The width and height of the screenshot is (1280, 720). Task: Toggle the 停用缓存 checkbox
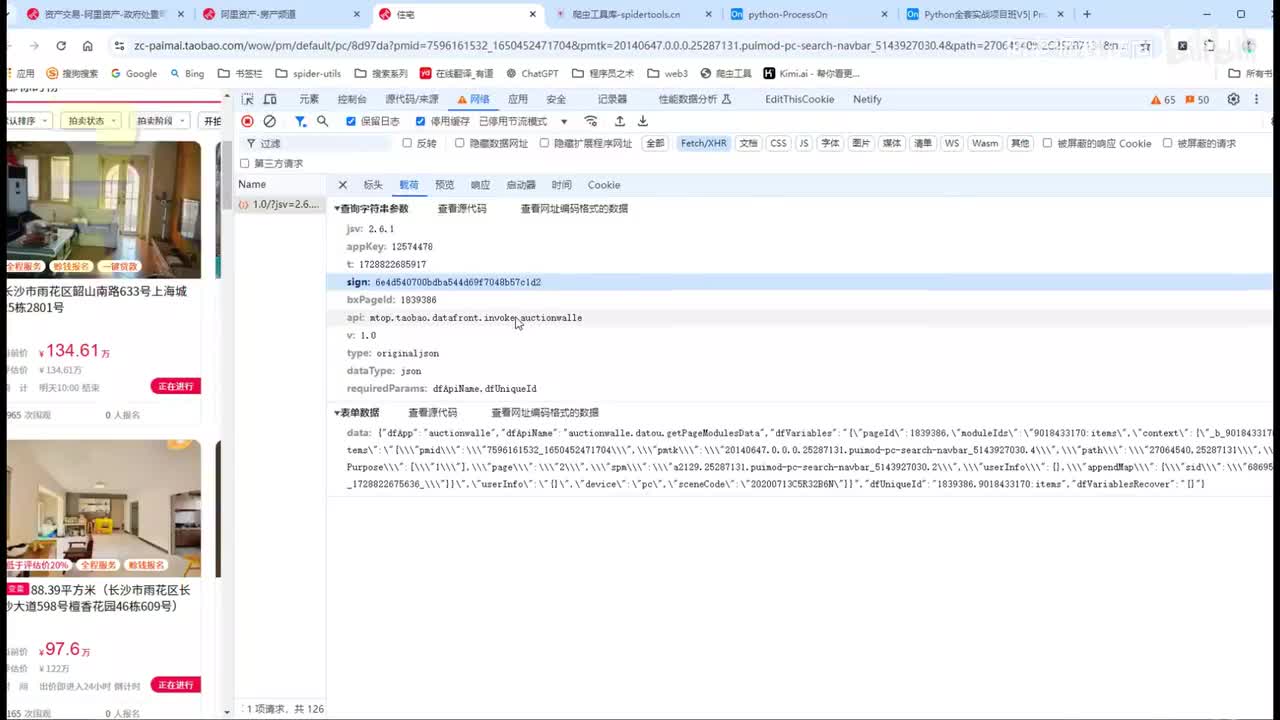[x=421, y=121]
